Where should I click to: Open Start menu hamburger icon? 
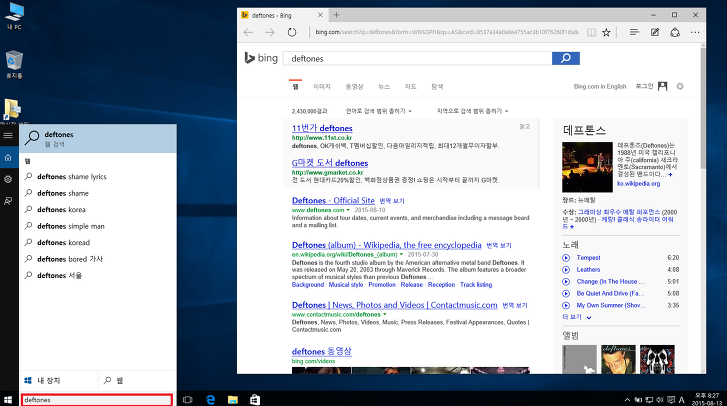point(8,135)
